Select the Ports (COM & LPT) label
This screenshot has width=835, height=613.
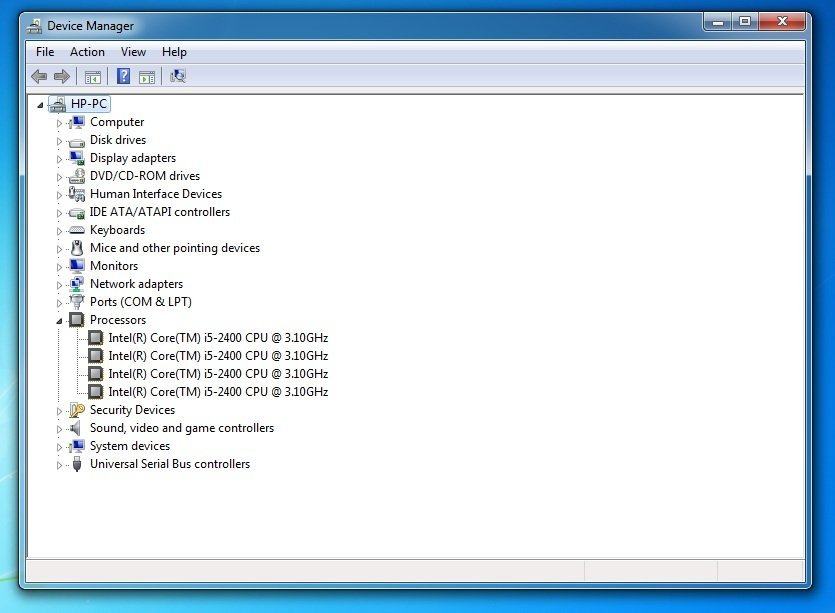point(141,302)
